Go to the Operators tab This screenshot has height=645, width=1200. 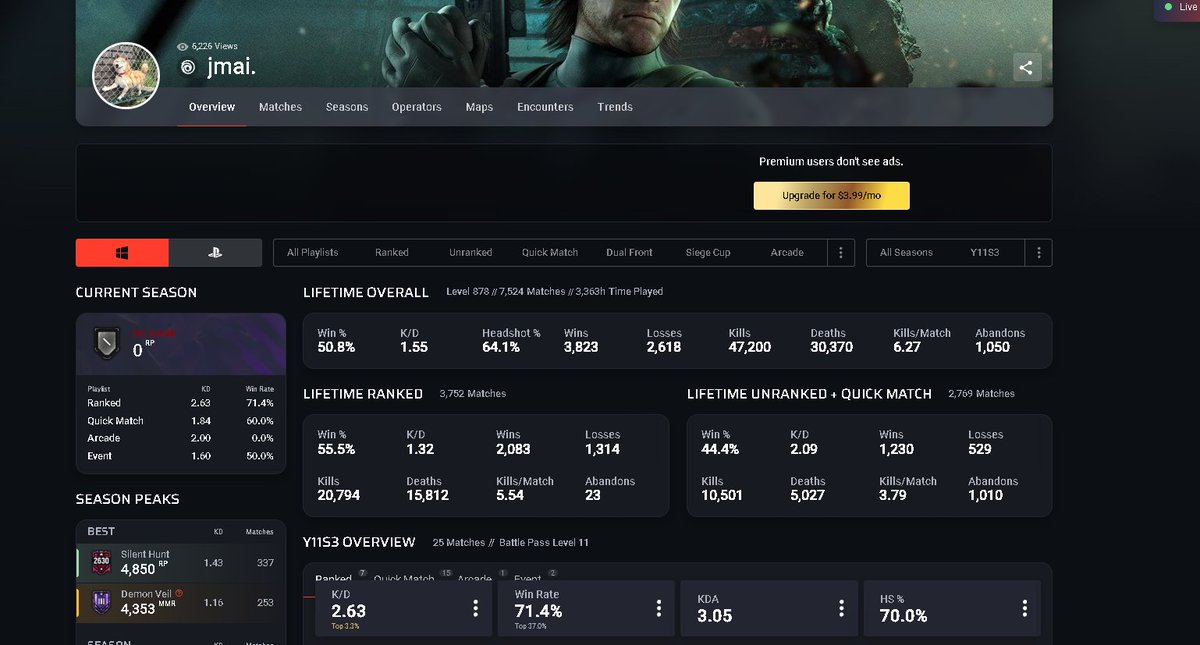click(416, 107)
